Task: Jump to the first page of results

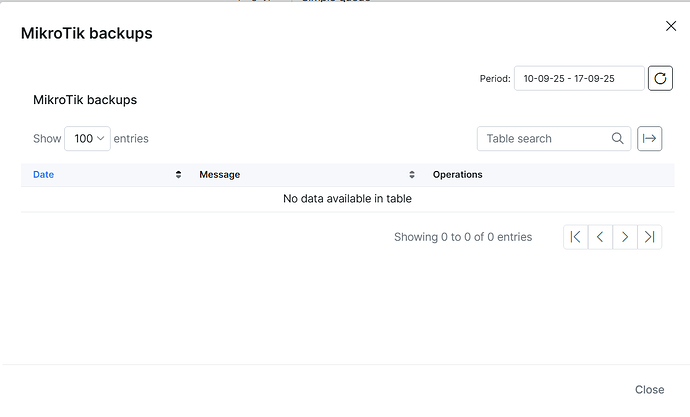Action: 575,237
